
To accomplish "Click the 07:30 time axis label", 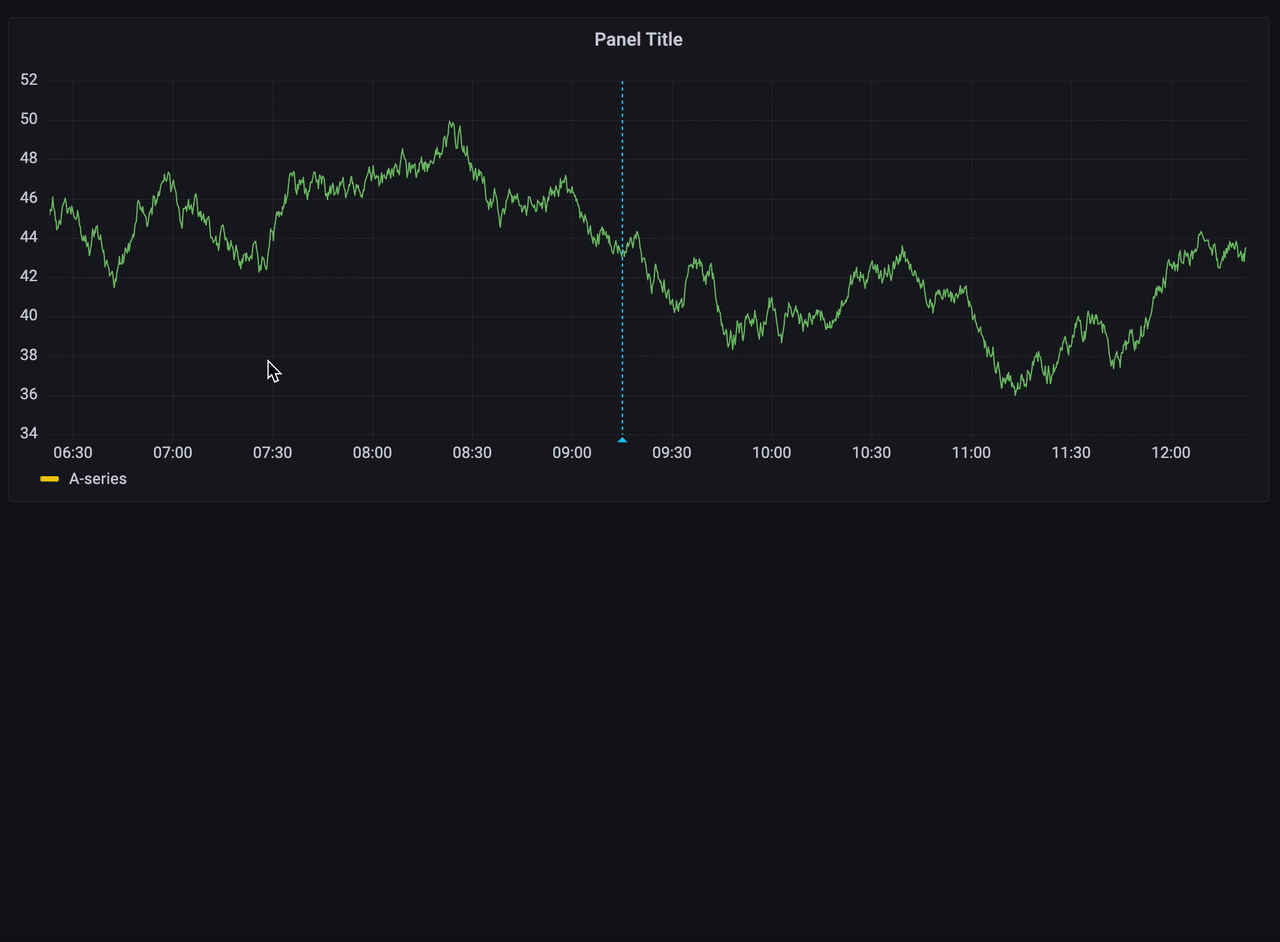I will (272, 453).
